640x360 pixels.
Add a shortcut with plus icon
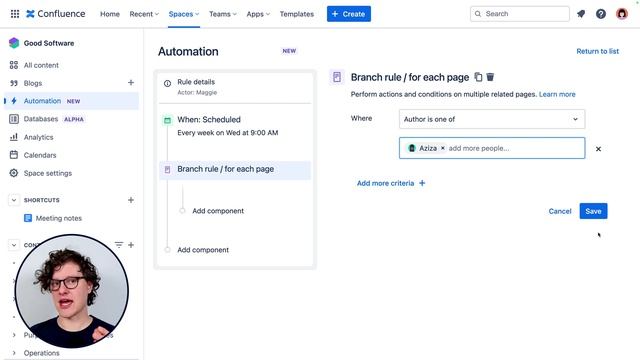[131, 200]
